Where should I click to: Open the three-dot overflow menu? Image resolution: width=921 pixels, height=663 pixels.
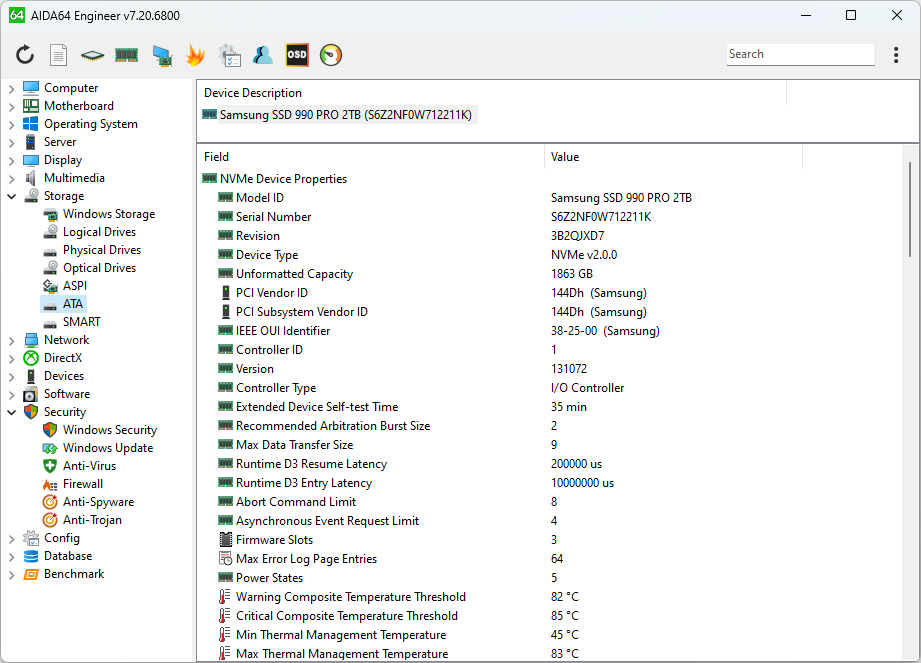[896, 54]
